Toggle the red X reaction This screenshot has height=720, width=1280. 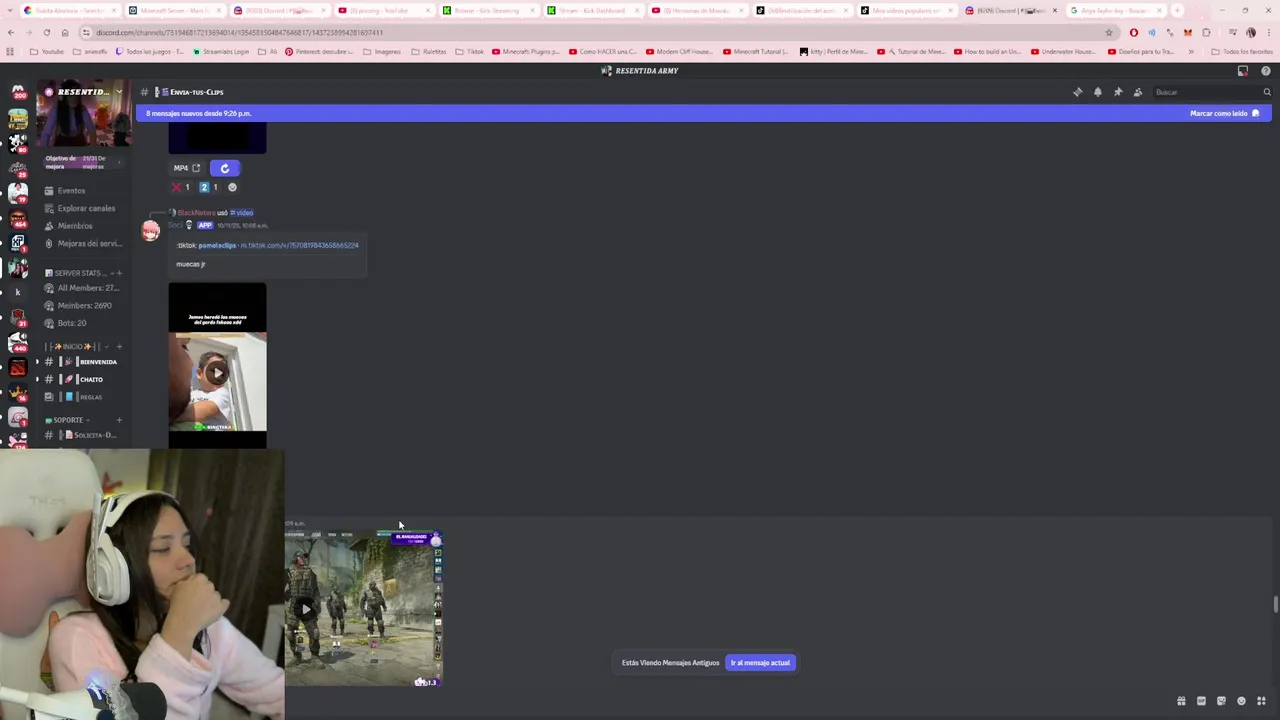coord(180,187)
